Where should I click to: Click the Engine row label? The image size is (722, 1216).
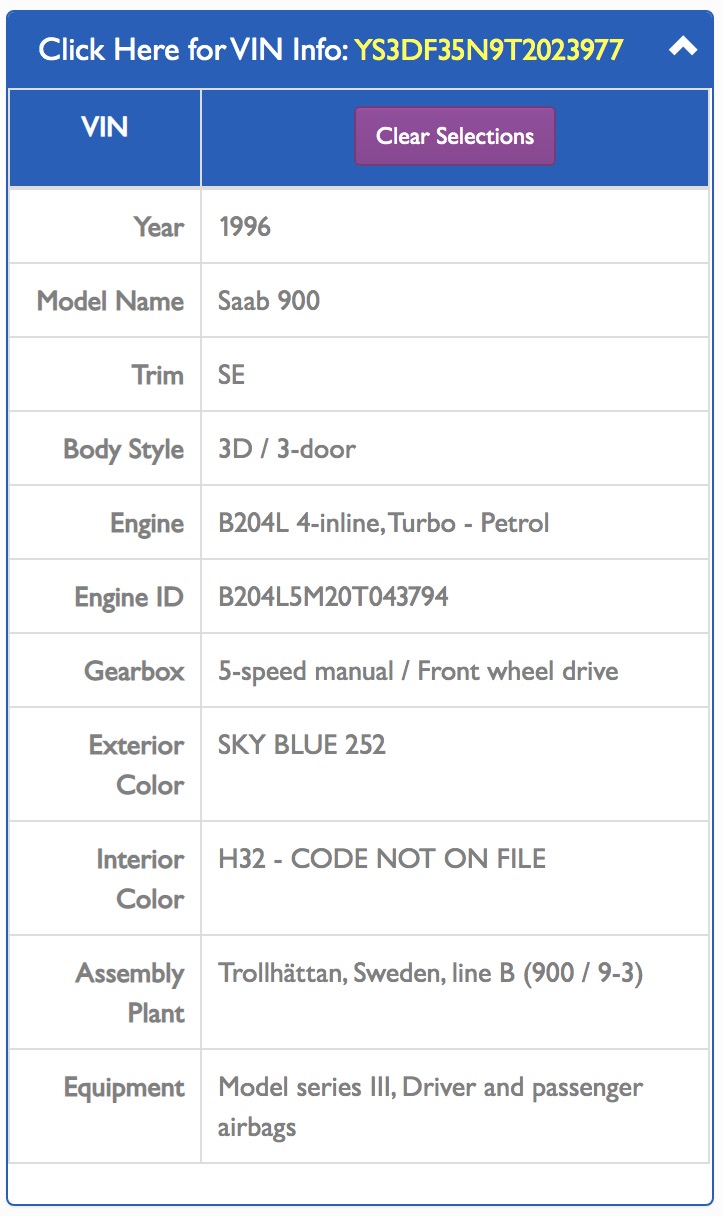pos(147,524)
